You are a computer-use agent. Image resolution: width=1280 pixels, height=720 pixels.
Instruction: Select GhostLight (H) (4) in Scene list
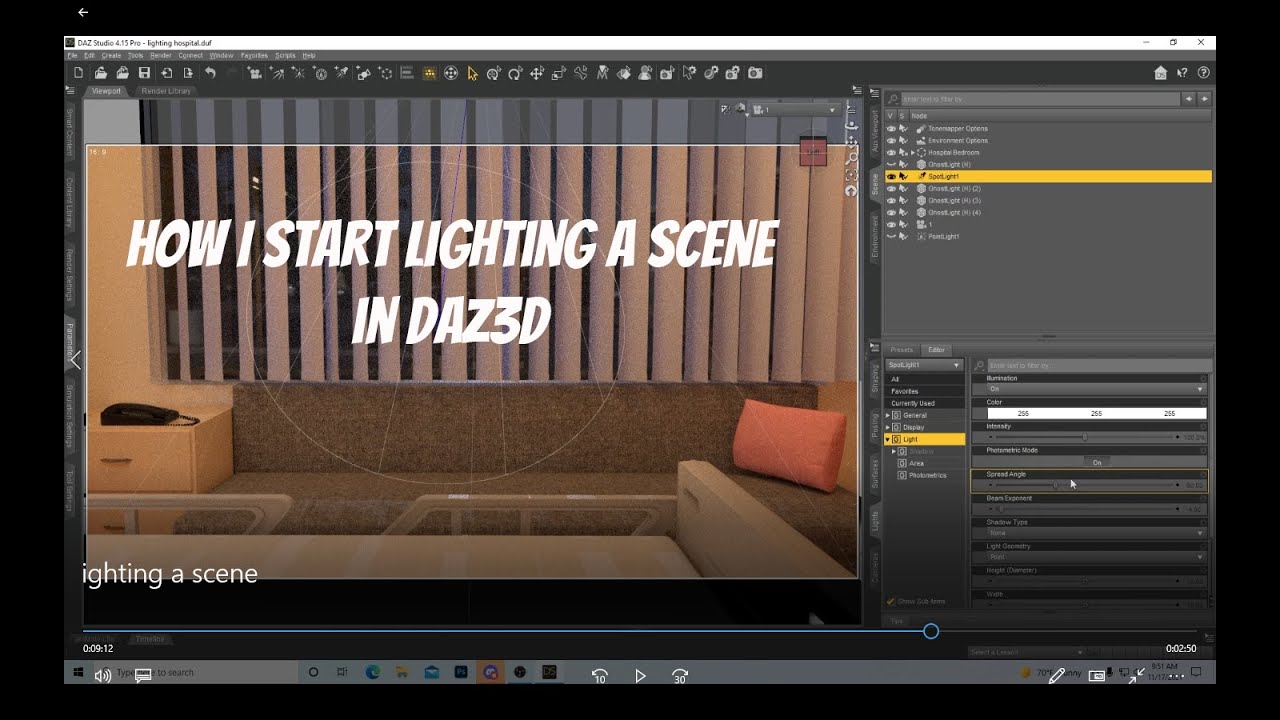point(954,212)
